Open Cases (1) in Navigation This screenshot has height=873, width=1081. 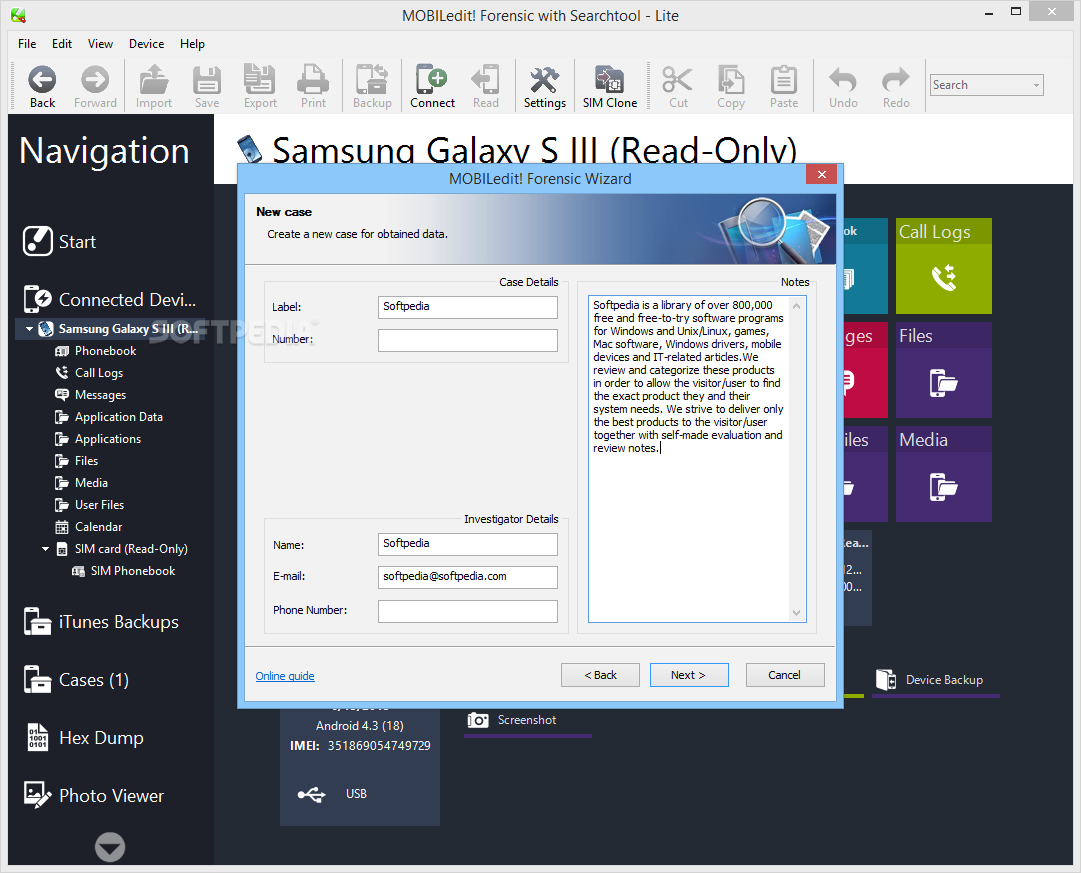[76, 679]
